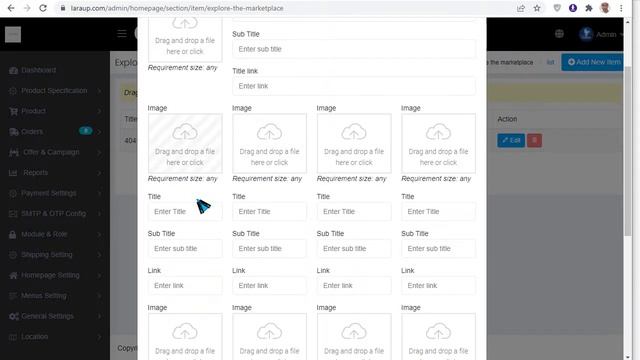640x360 pixels.
Task: Click the browser vertical scrollbar thumb
Action: point(628,151)
